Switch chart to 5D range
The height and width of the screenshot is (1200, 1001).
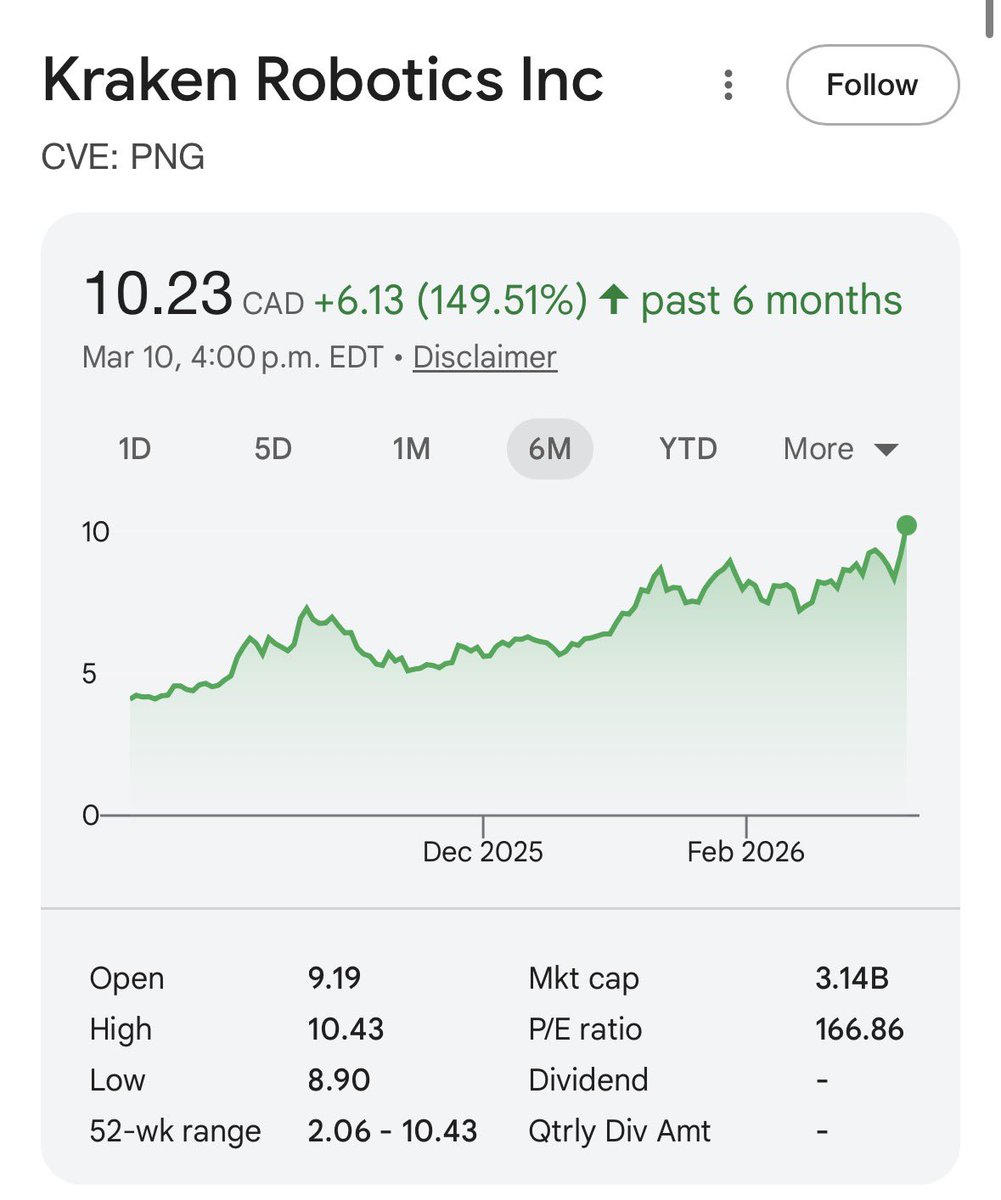click(272, 449)
